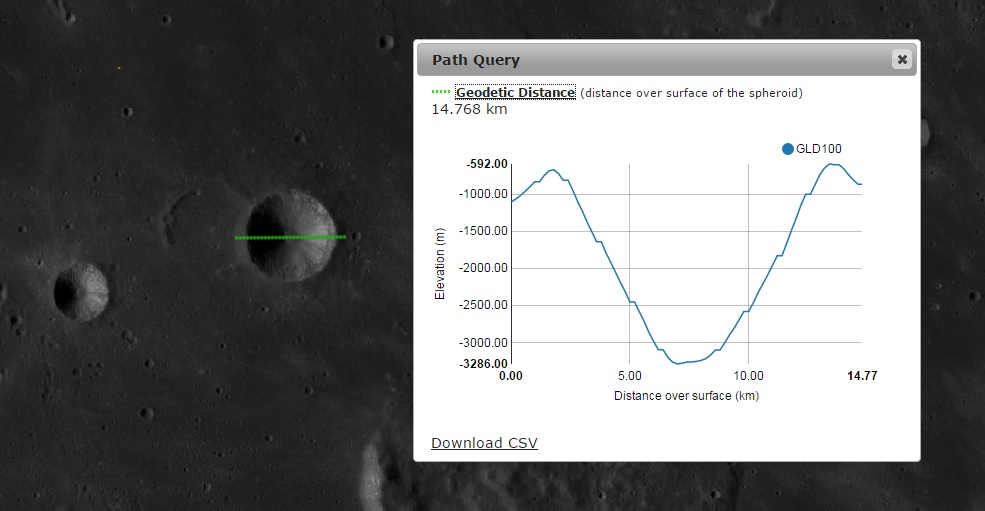Click the green path line on the map
The width and height of the screenshot is (985, 511).
290,237
